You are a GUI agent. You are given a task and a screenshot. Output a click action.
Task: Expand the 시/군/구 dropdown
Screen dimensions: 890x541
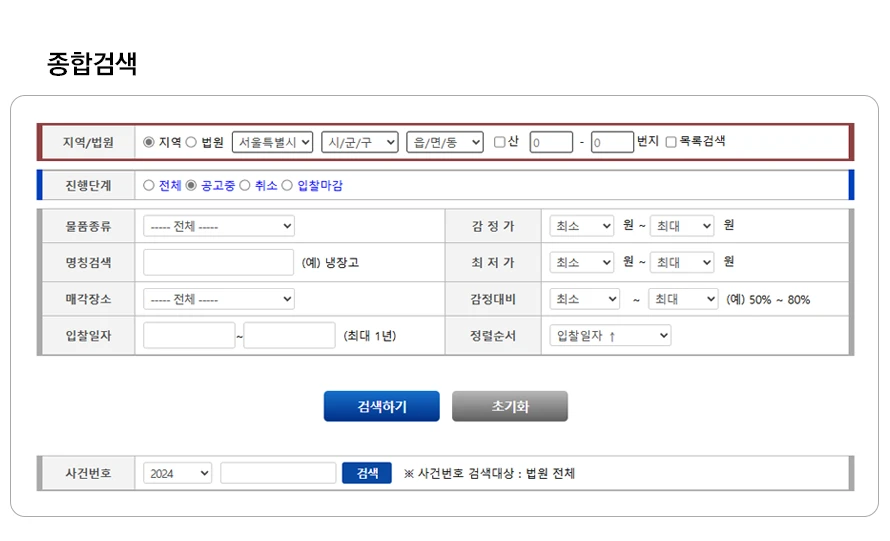359,142
